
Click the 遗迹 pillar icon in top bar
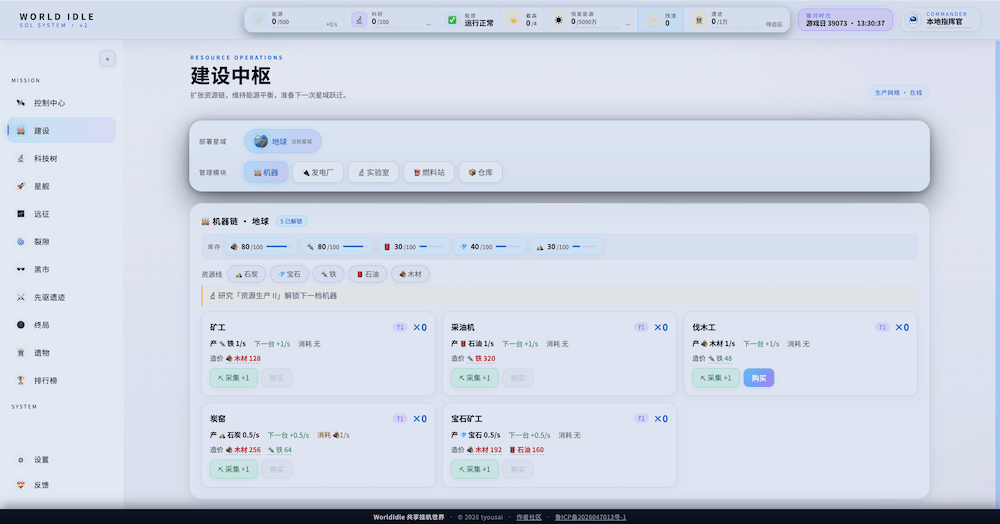699,20
